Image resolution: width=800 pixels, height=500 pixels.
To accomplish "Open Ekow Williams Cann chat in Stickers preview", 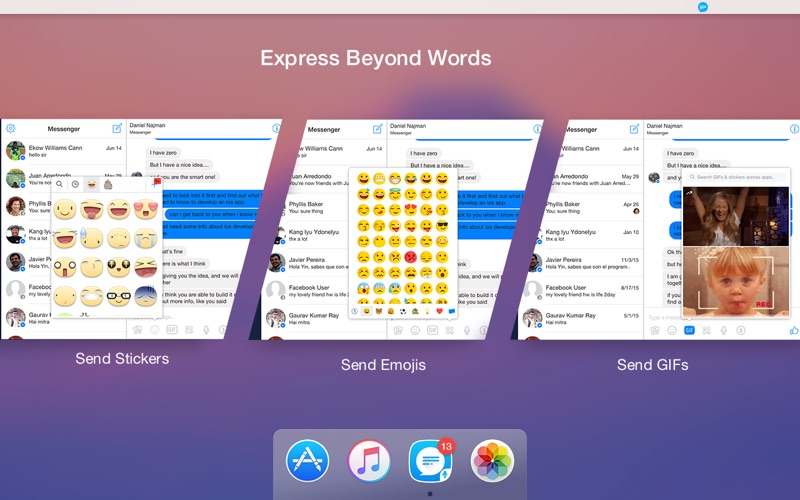I will coord(64,151).
